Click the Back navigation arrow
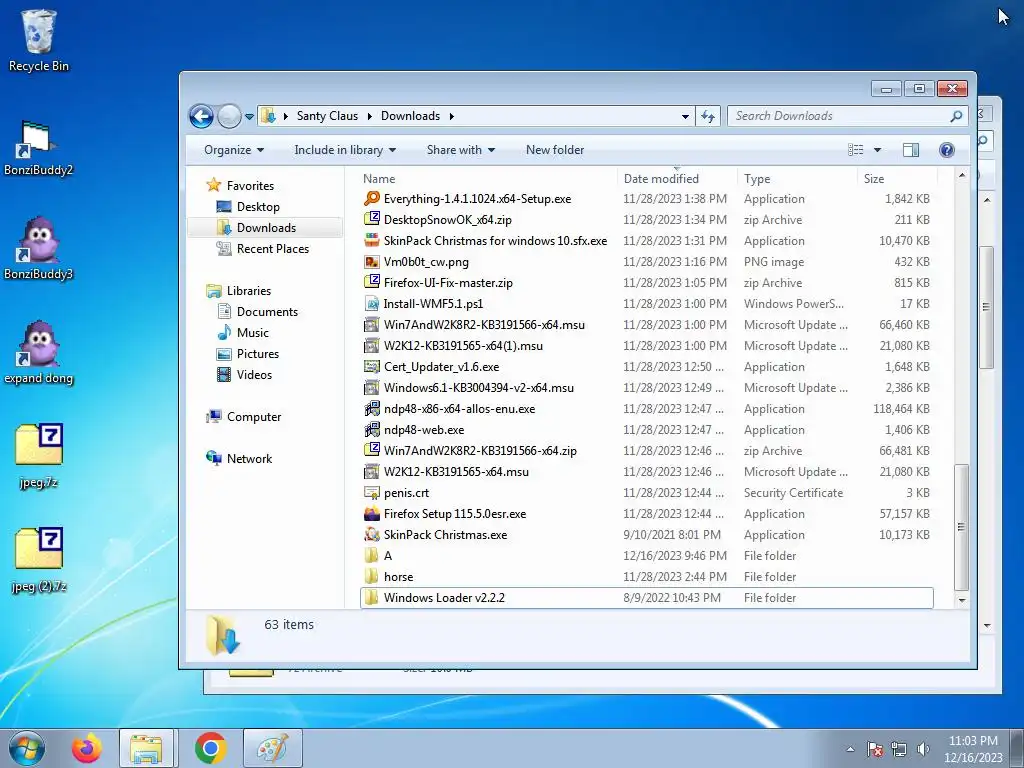This screenshot has width=1024, height=768. click(x=201, y=116)
